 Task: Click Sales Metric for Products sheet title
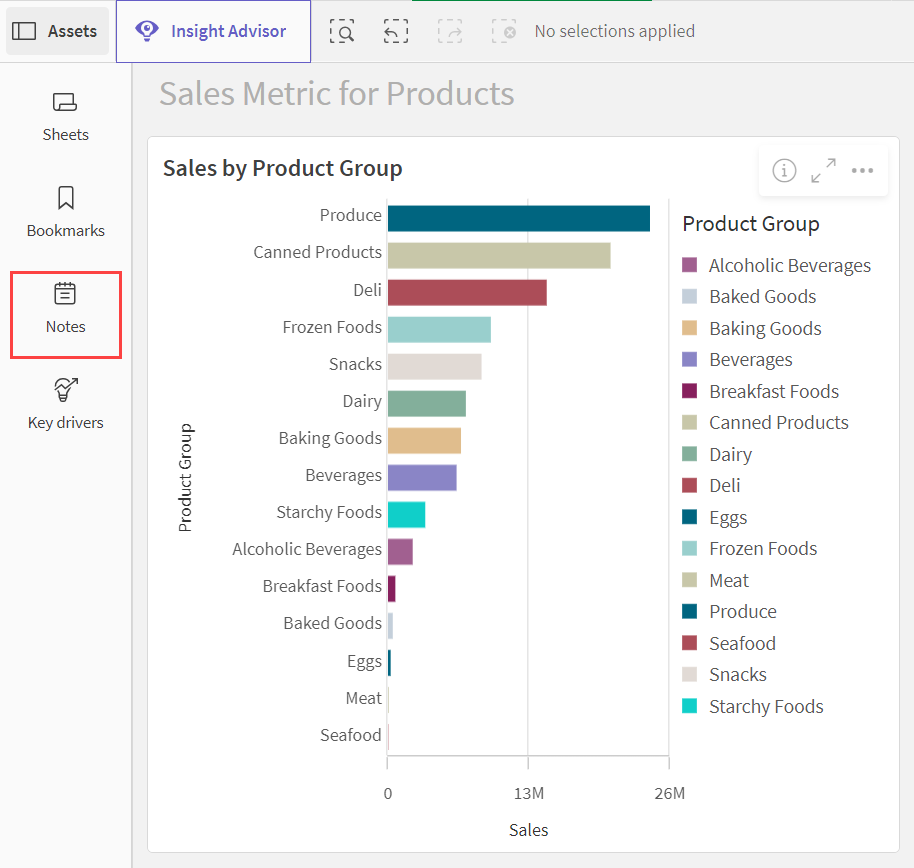(337, 94)
